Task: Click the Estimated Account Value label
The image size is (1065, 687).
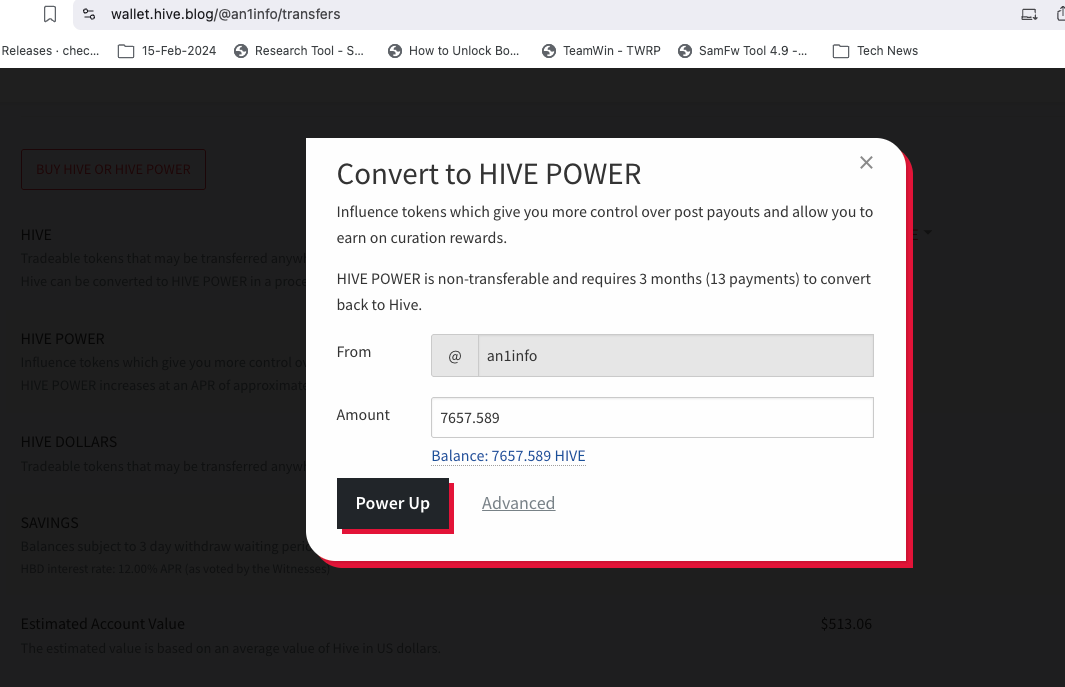Action: click(103, 624)
